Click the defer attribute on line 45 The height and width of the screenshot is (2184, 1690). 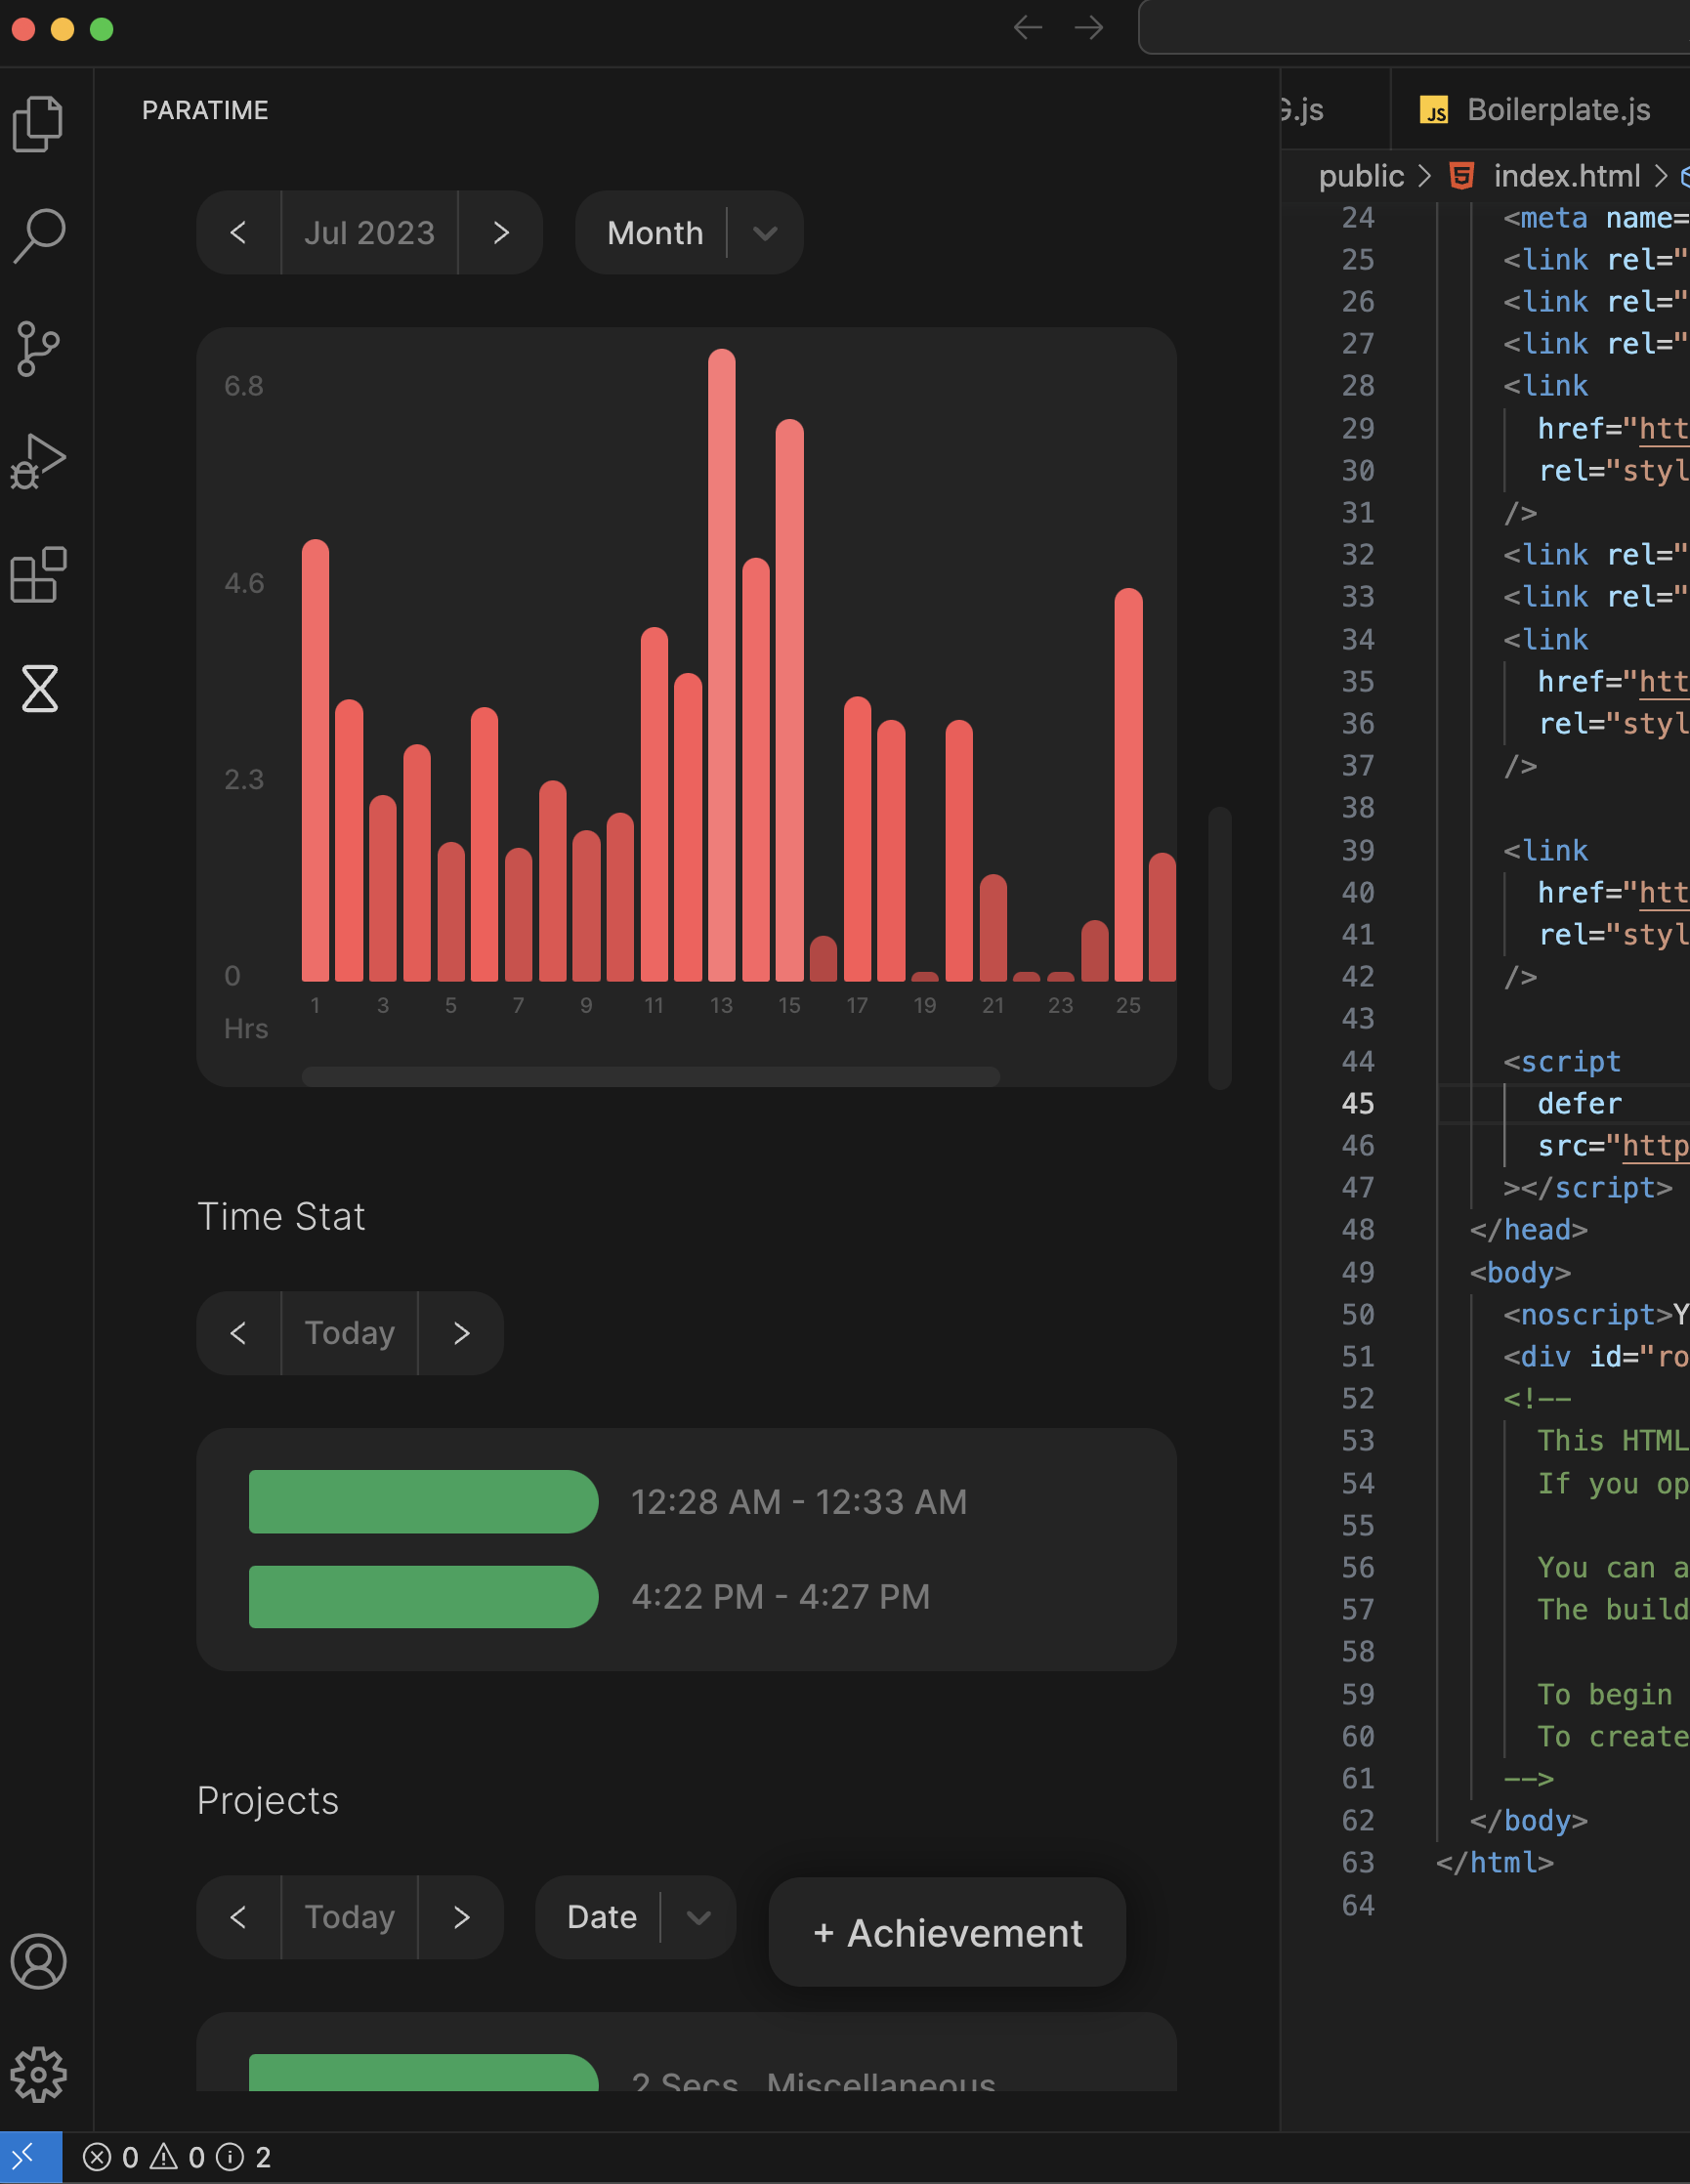1579,1103
